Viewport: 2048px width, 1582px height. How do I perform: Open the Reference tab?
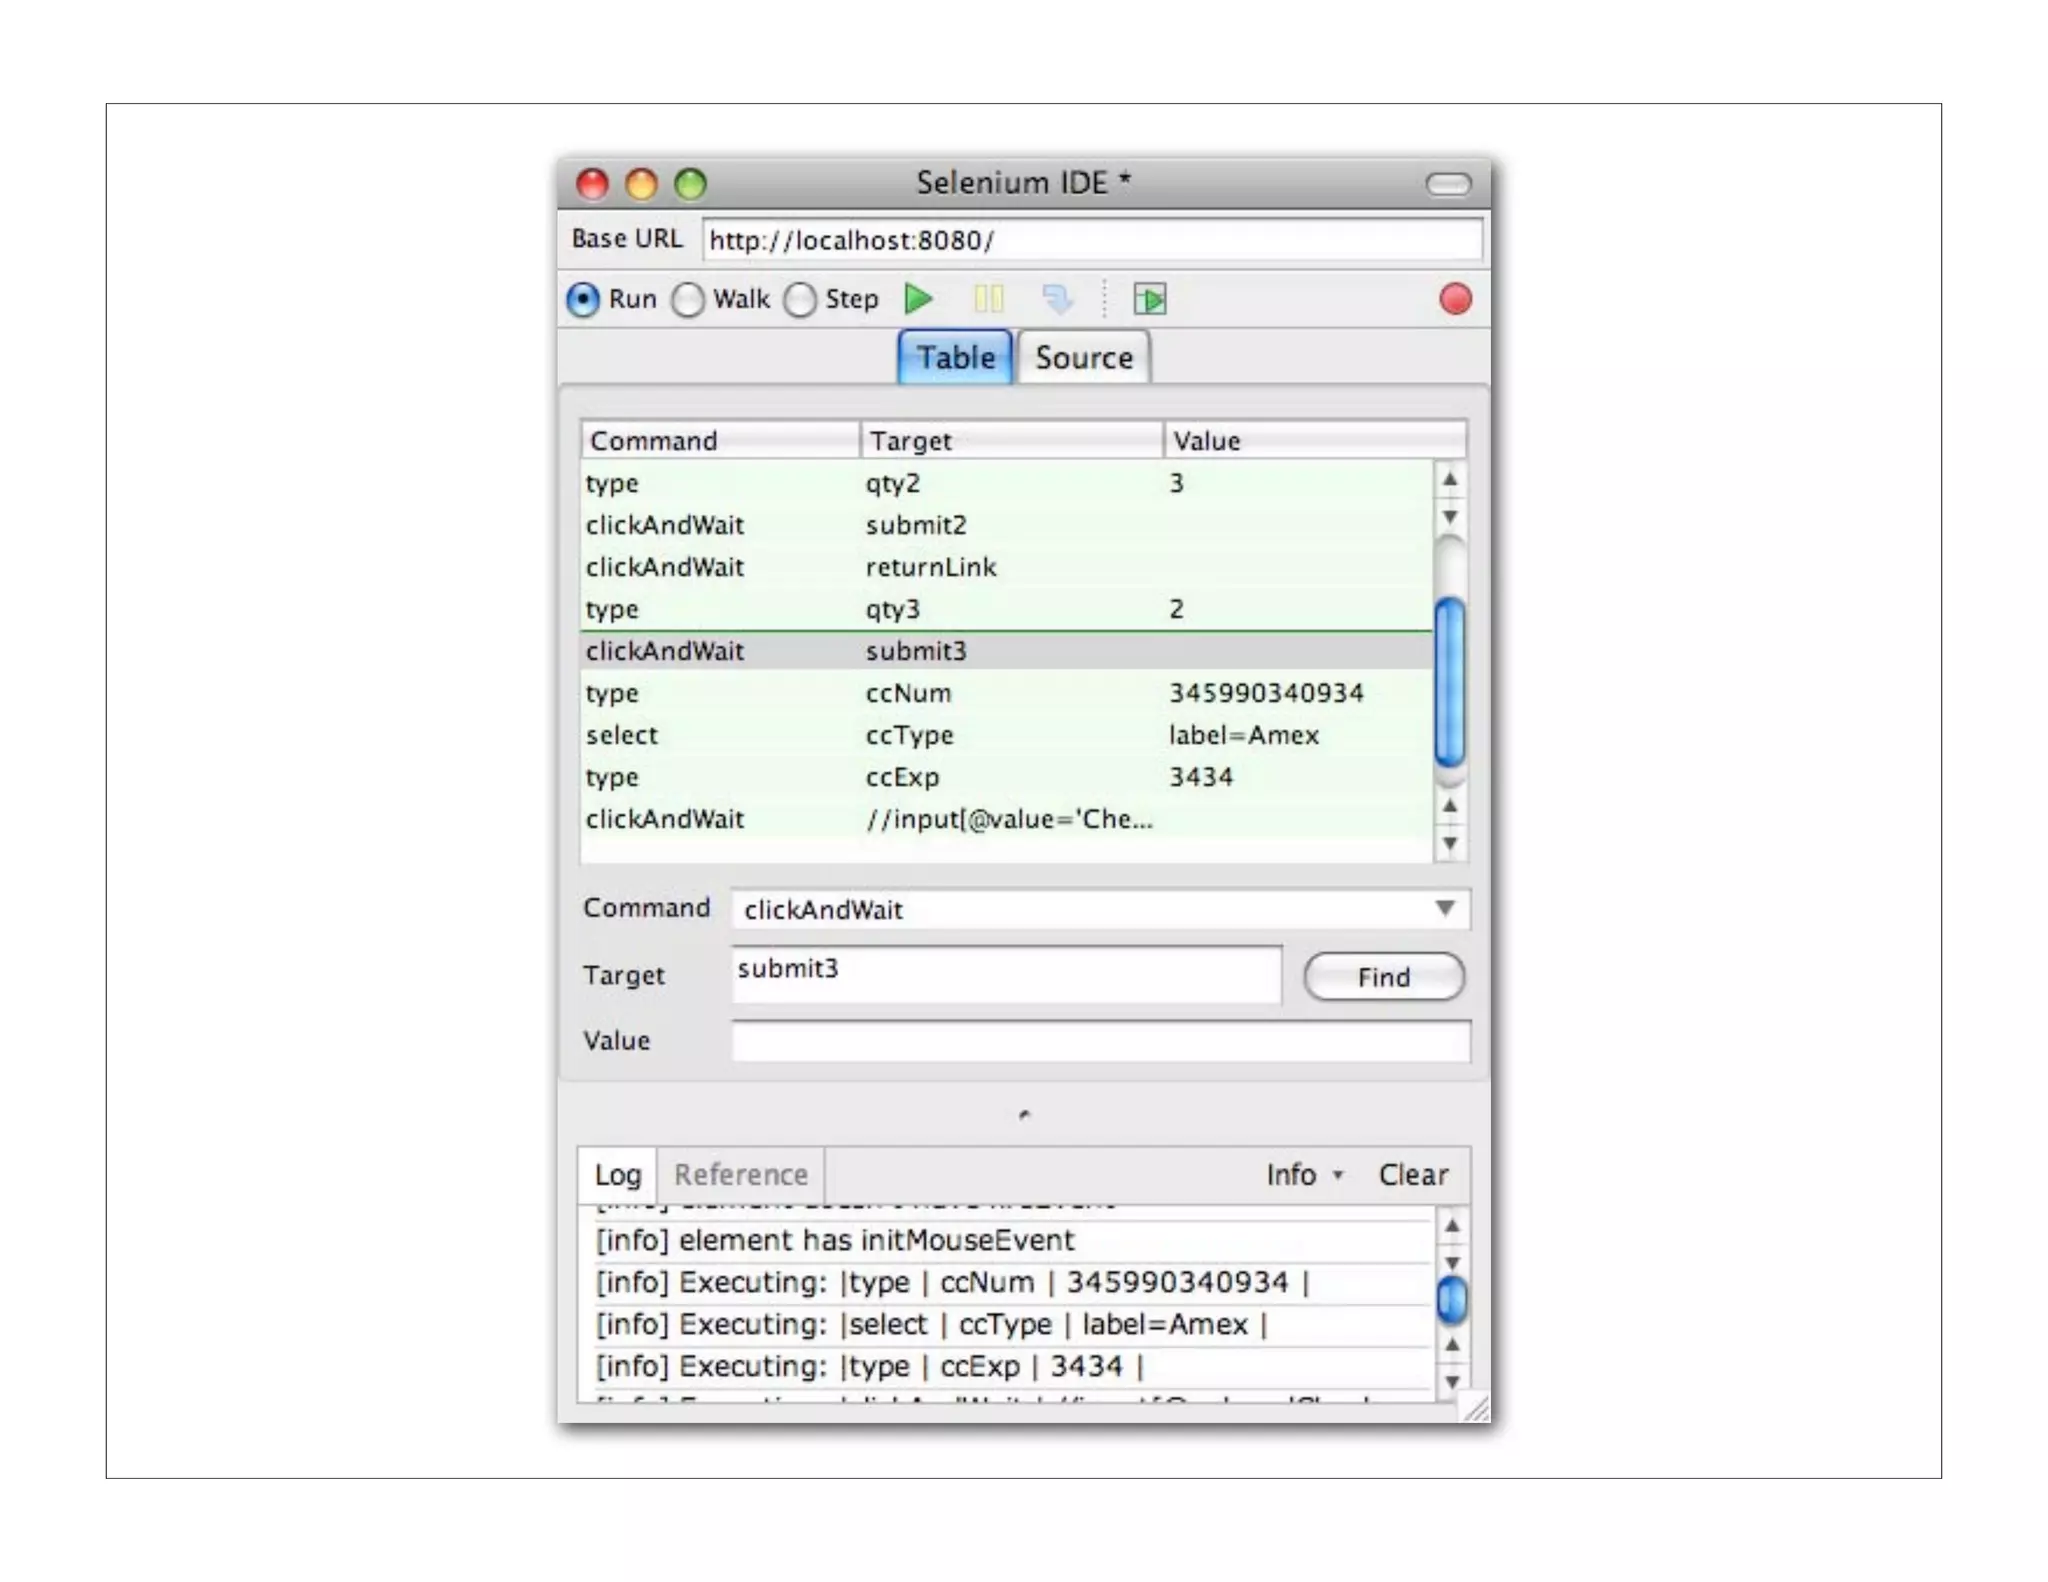[740, 1175]
